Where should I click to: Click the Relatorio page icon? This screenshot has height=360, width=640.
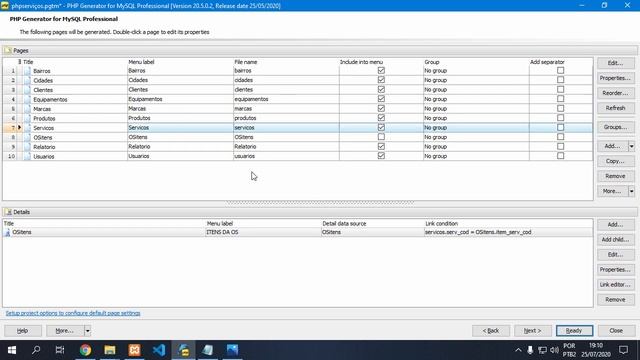(x=27, y=147)
